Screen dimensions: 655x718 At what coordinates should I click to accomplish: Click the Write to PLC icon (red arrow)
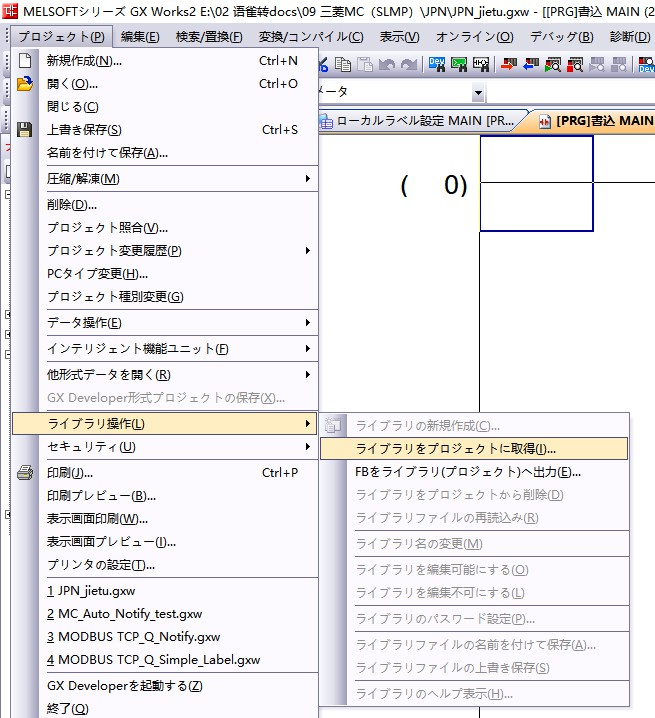[x=509, y=64]
